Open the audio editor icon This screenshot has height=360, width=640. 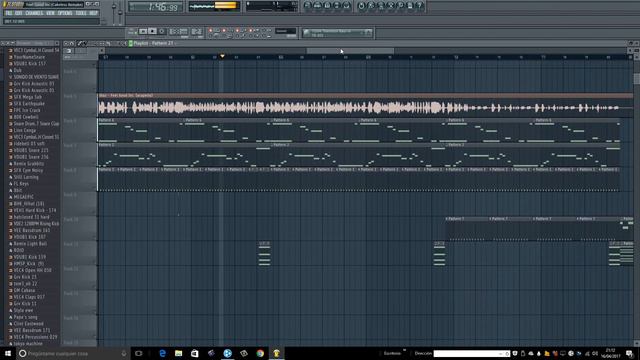click(x=391, y=5)
